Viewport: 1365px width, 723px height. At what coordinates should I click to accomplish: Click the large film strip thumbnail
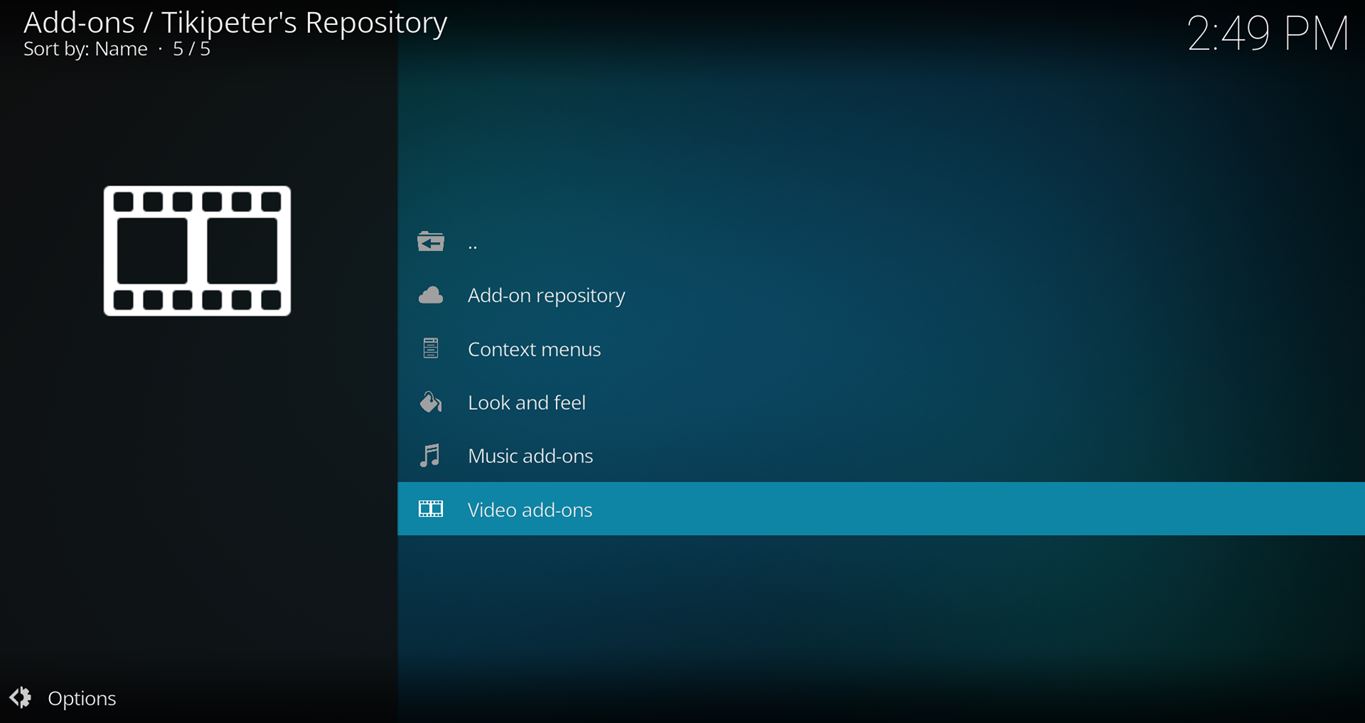pyautogui.click(x=197, y=251)
